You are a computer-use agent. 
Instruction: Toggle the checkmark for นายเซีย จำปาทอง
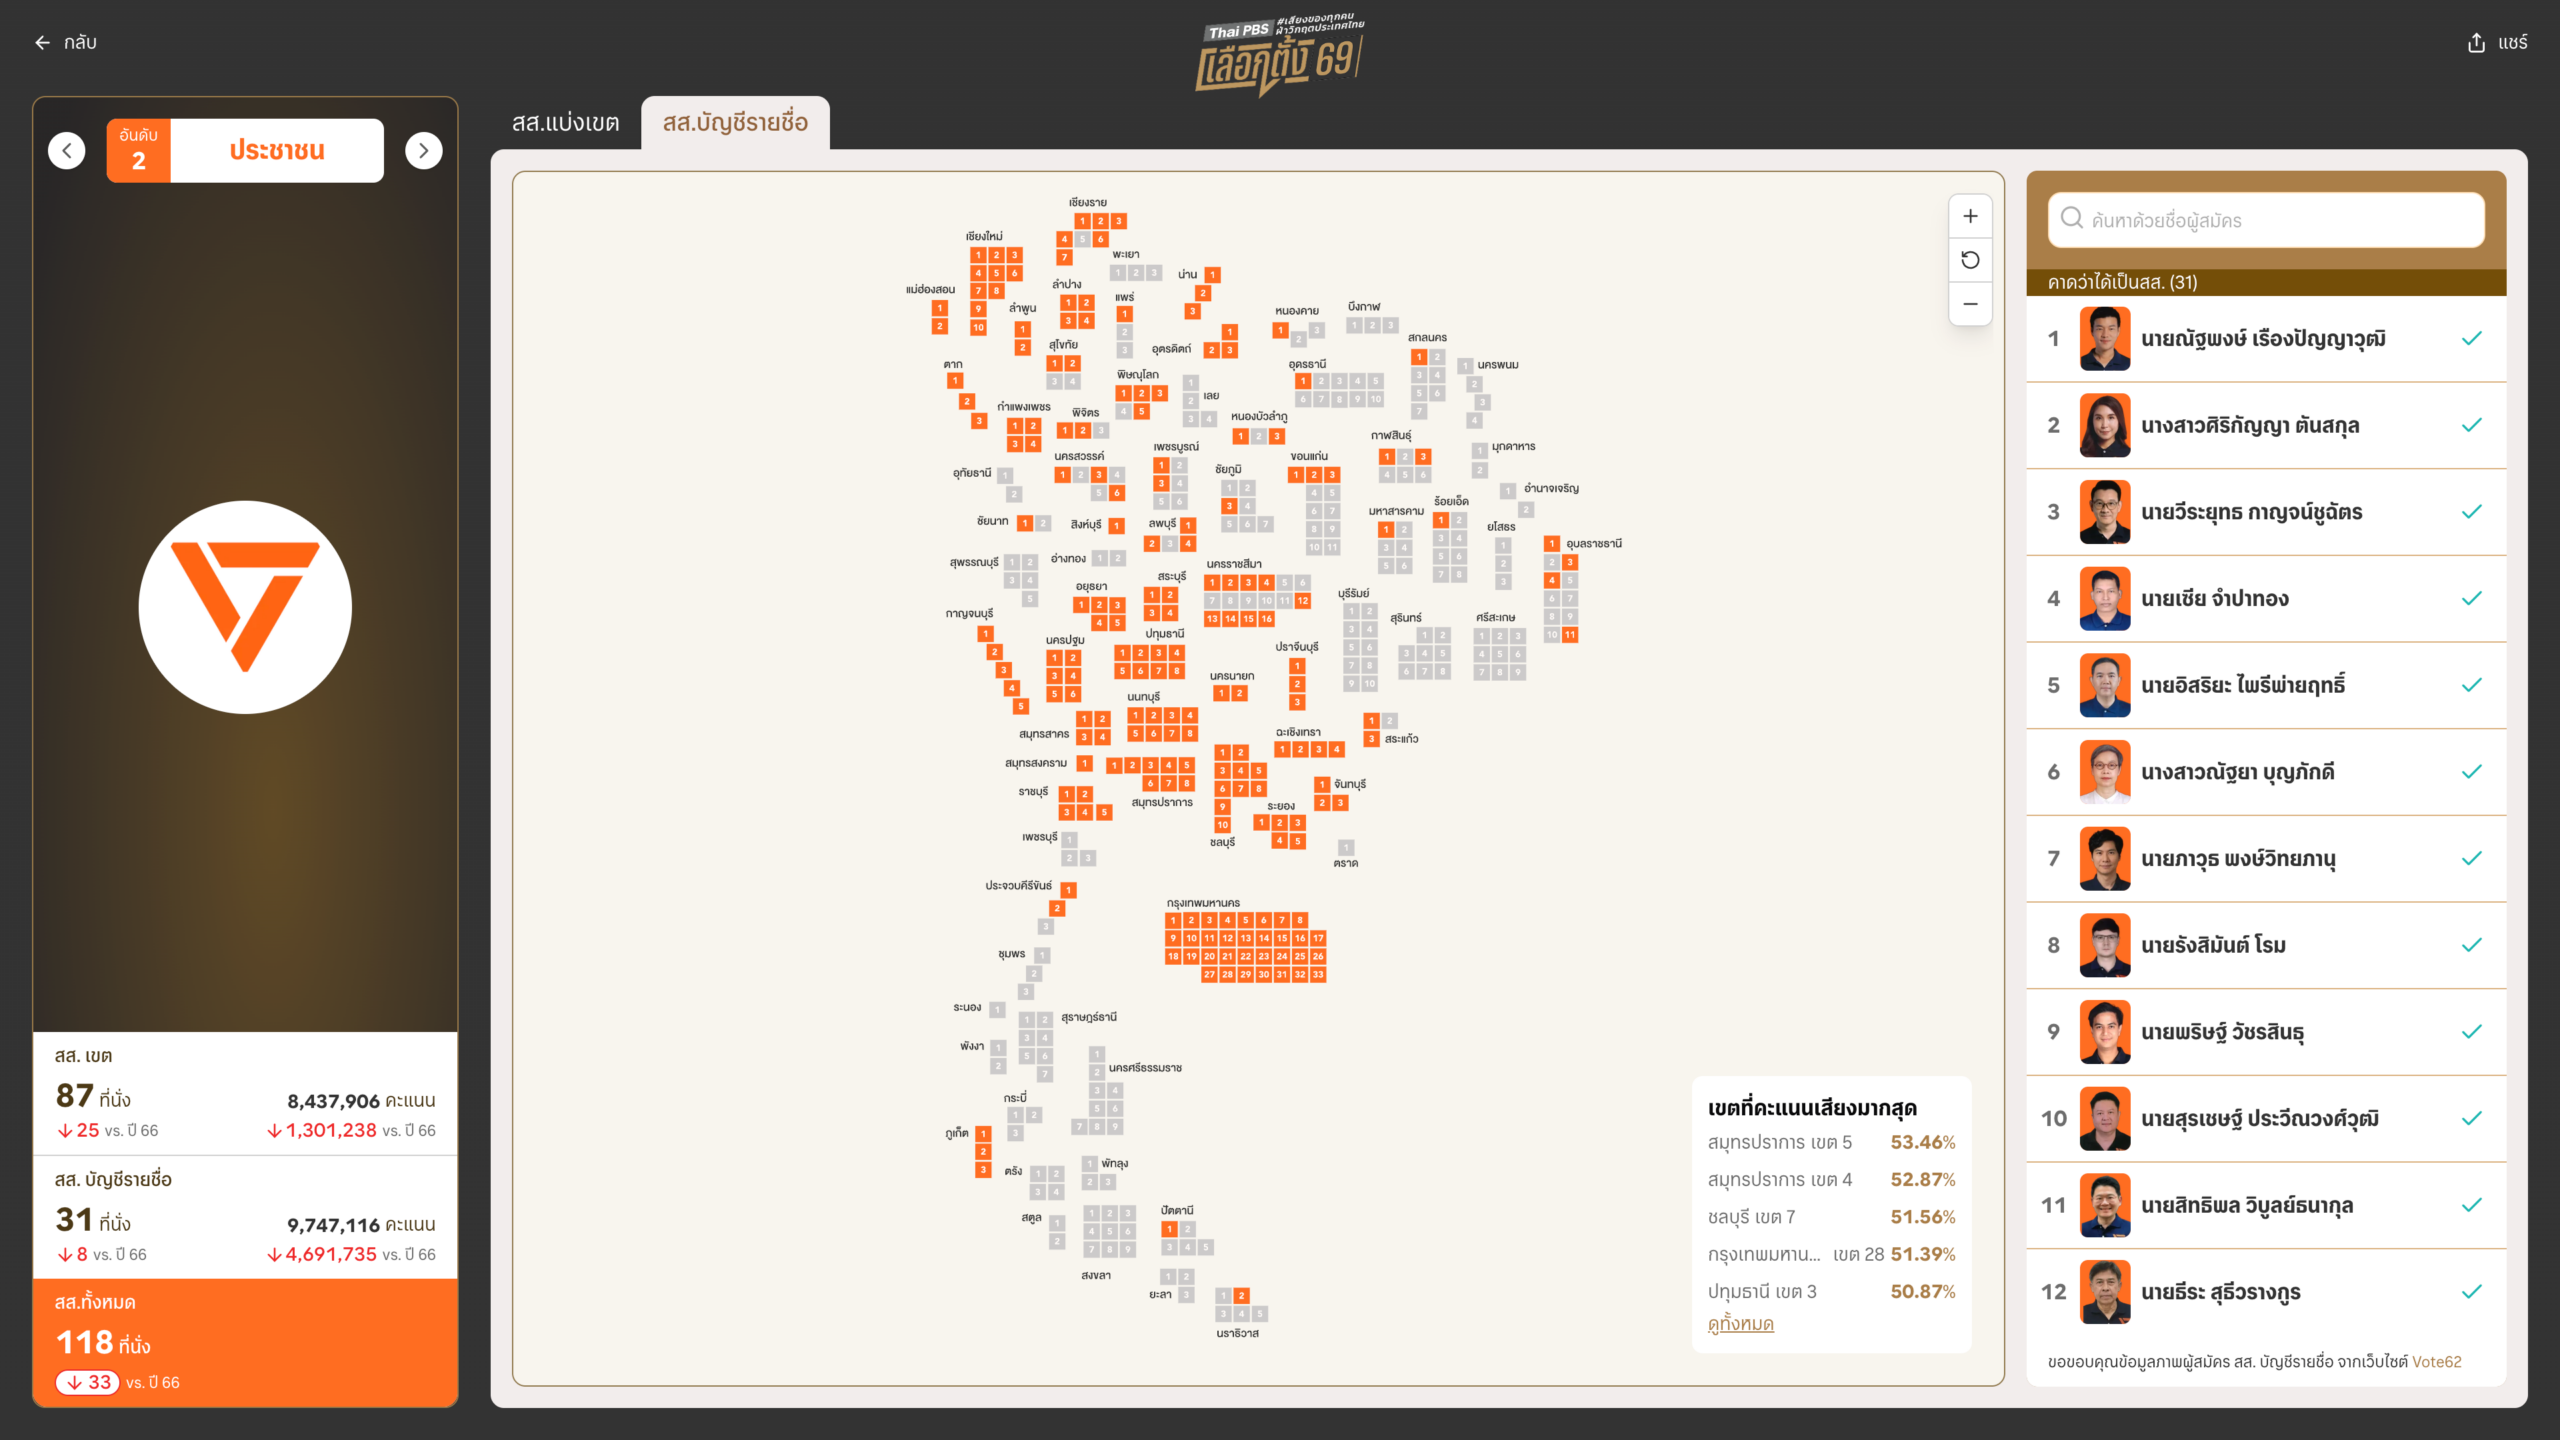(x=2472, y=599)
